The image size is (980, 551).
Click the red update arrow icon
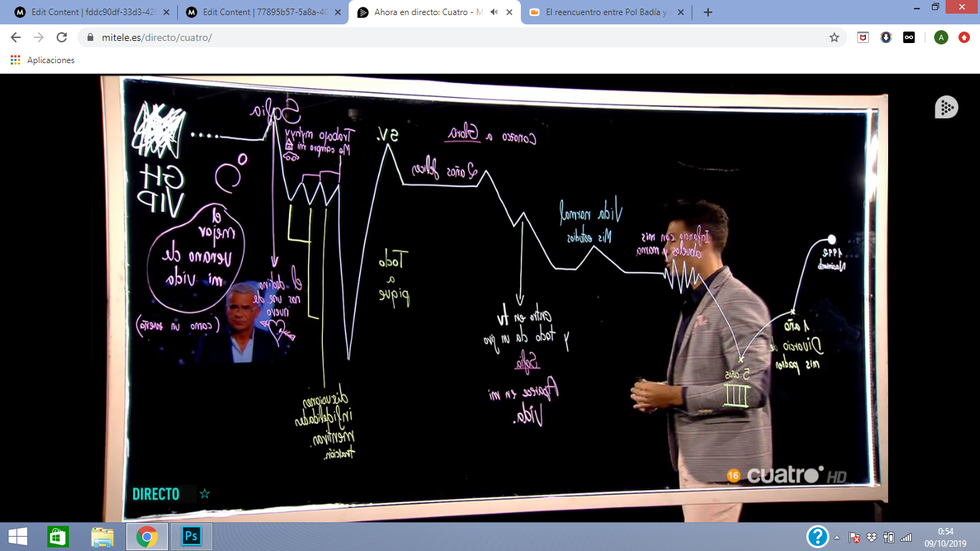pos(964,37)
